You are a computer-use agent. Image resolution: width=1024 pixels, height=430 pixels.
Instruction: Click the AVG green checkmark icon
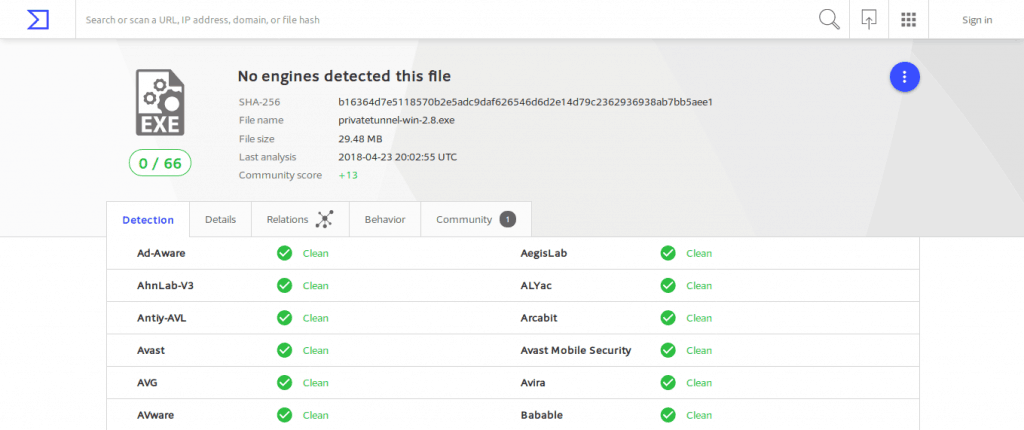[x=284, y=383]
